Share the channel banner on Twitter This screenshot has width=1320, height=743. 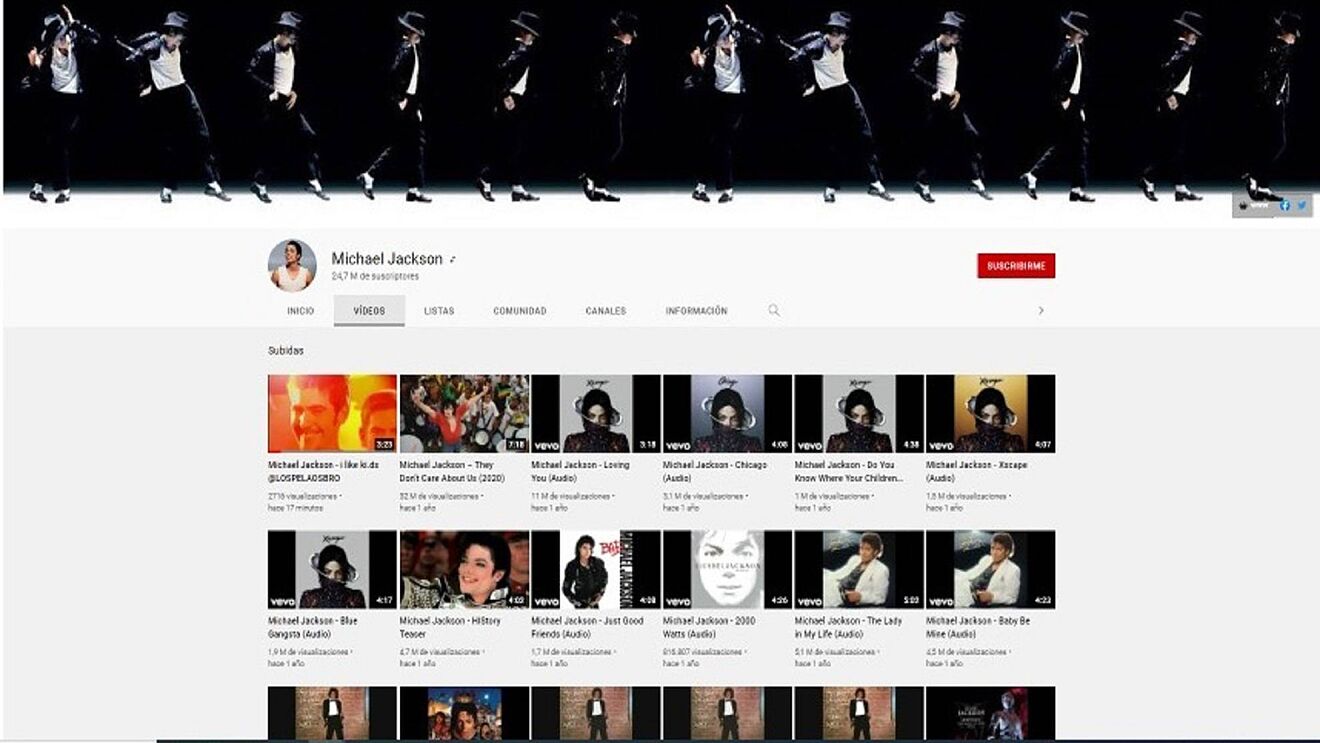coord(1301,204)
